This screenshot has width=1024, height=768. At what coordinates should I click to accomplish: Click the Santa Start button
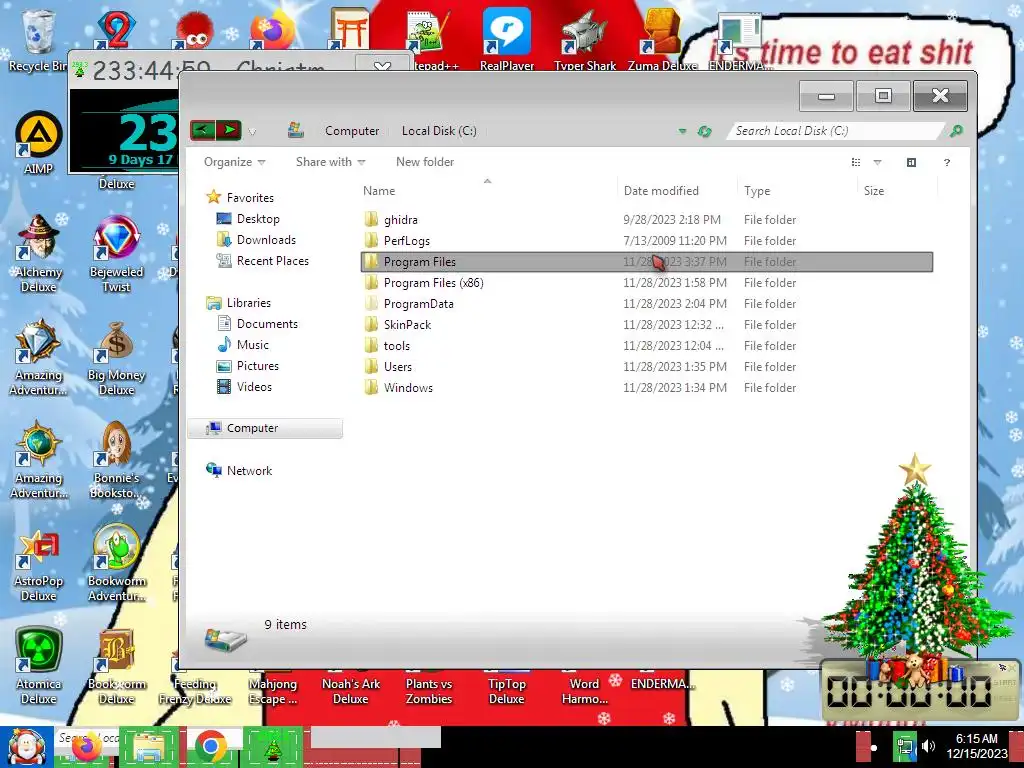26,746
